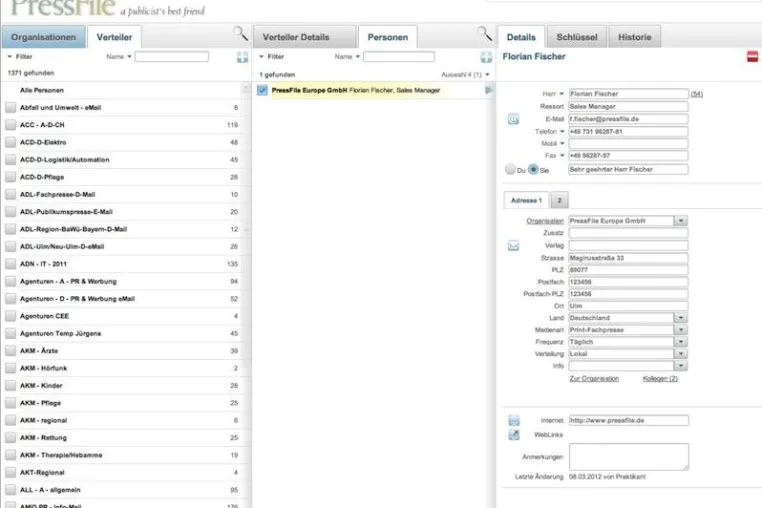The height and width of the screenshot is (508, 762).
Task: Uncheck the PressFile Europe GmbH person checkbox
Action: point(262,90)
